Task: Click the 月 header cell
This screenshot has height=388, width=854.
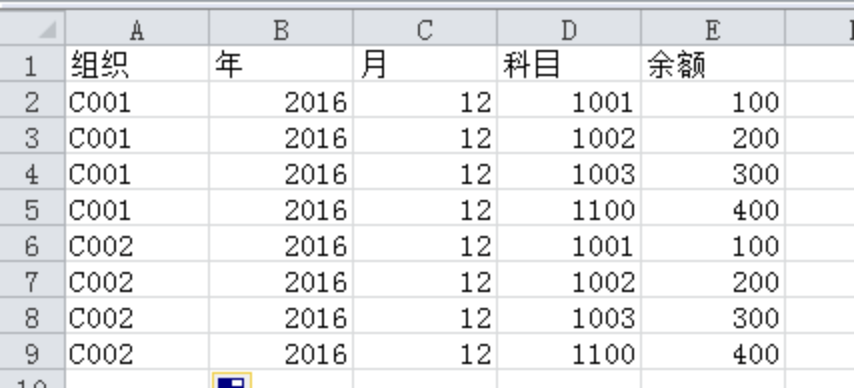Action: [425, 64]
